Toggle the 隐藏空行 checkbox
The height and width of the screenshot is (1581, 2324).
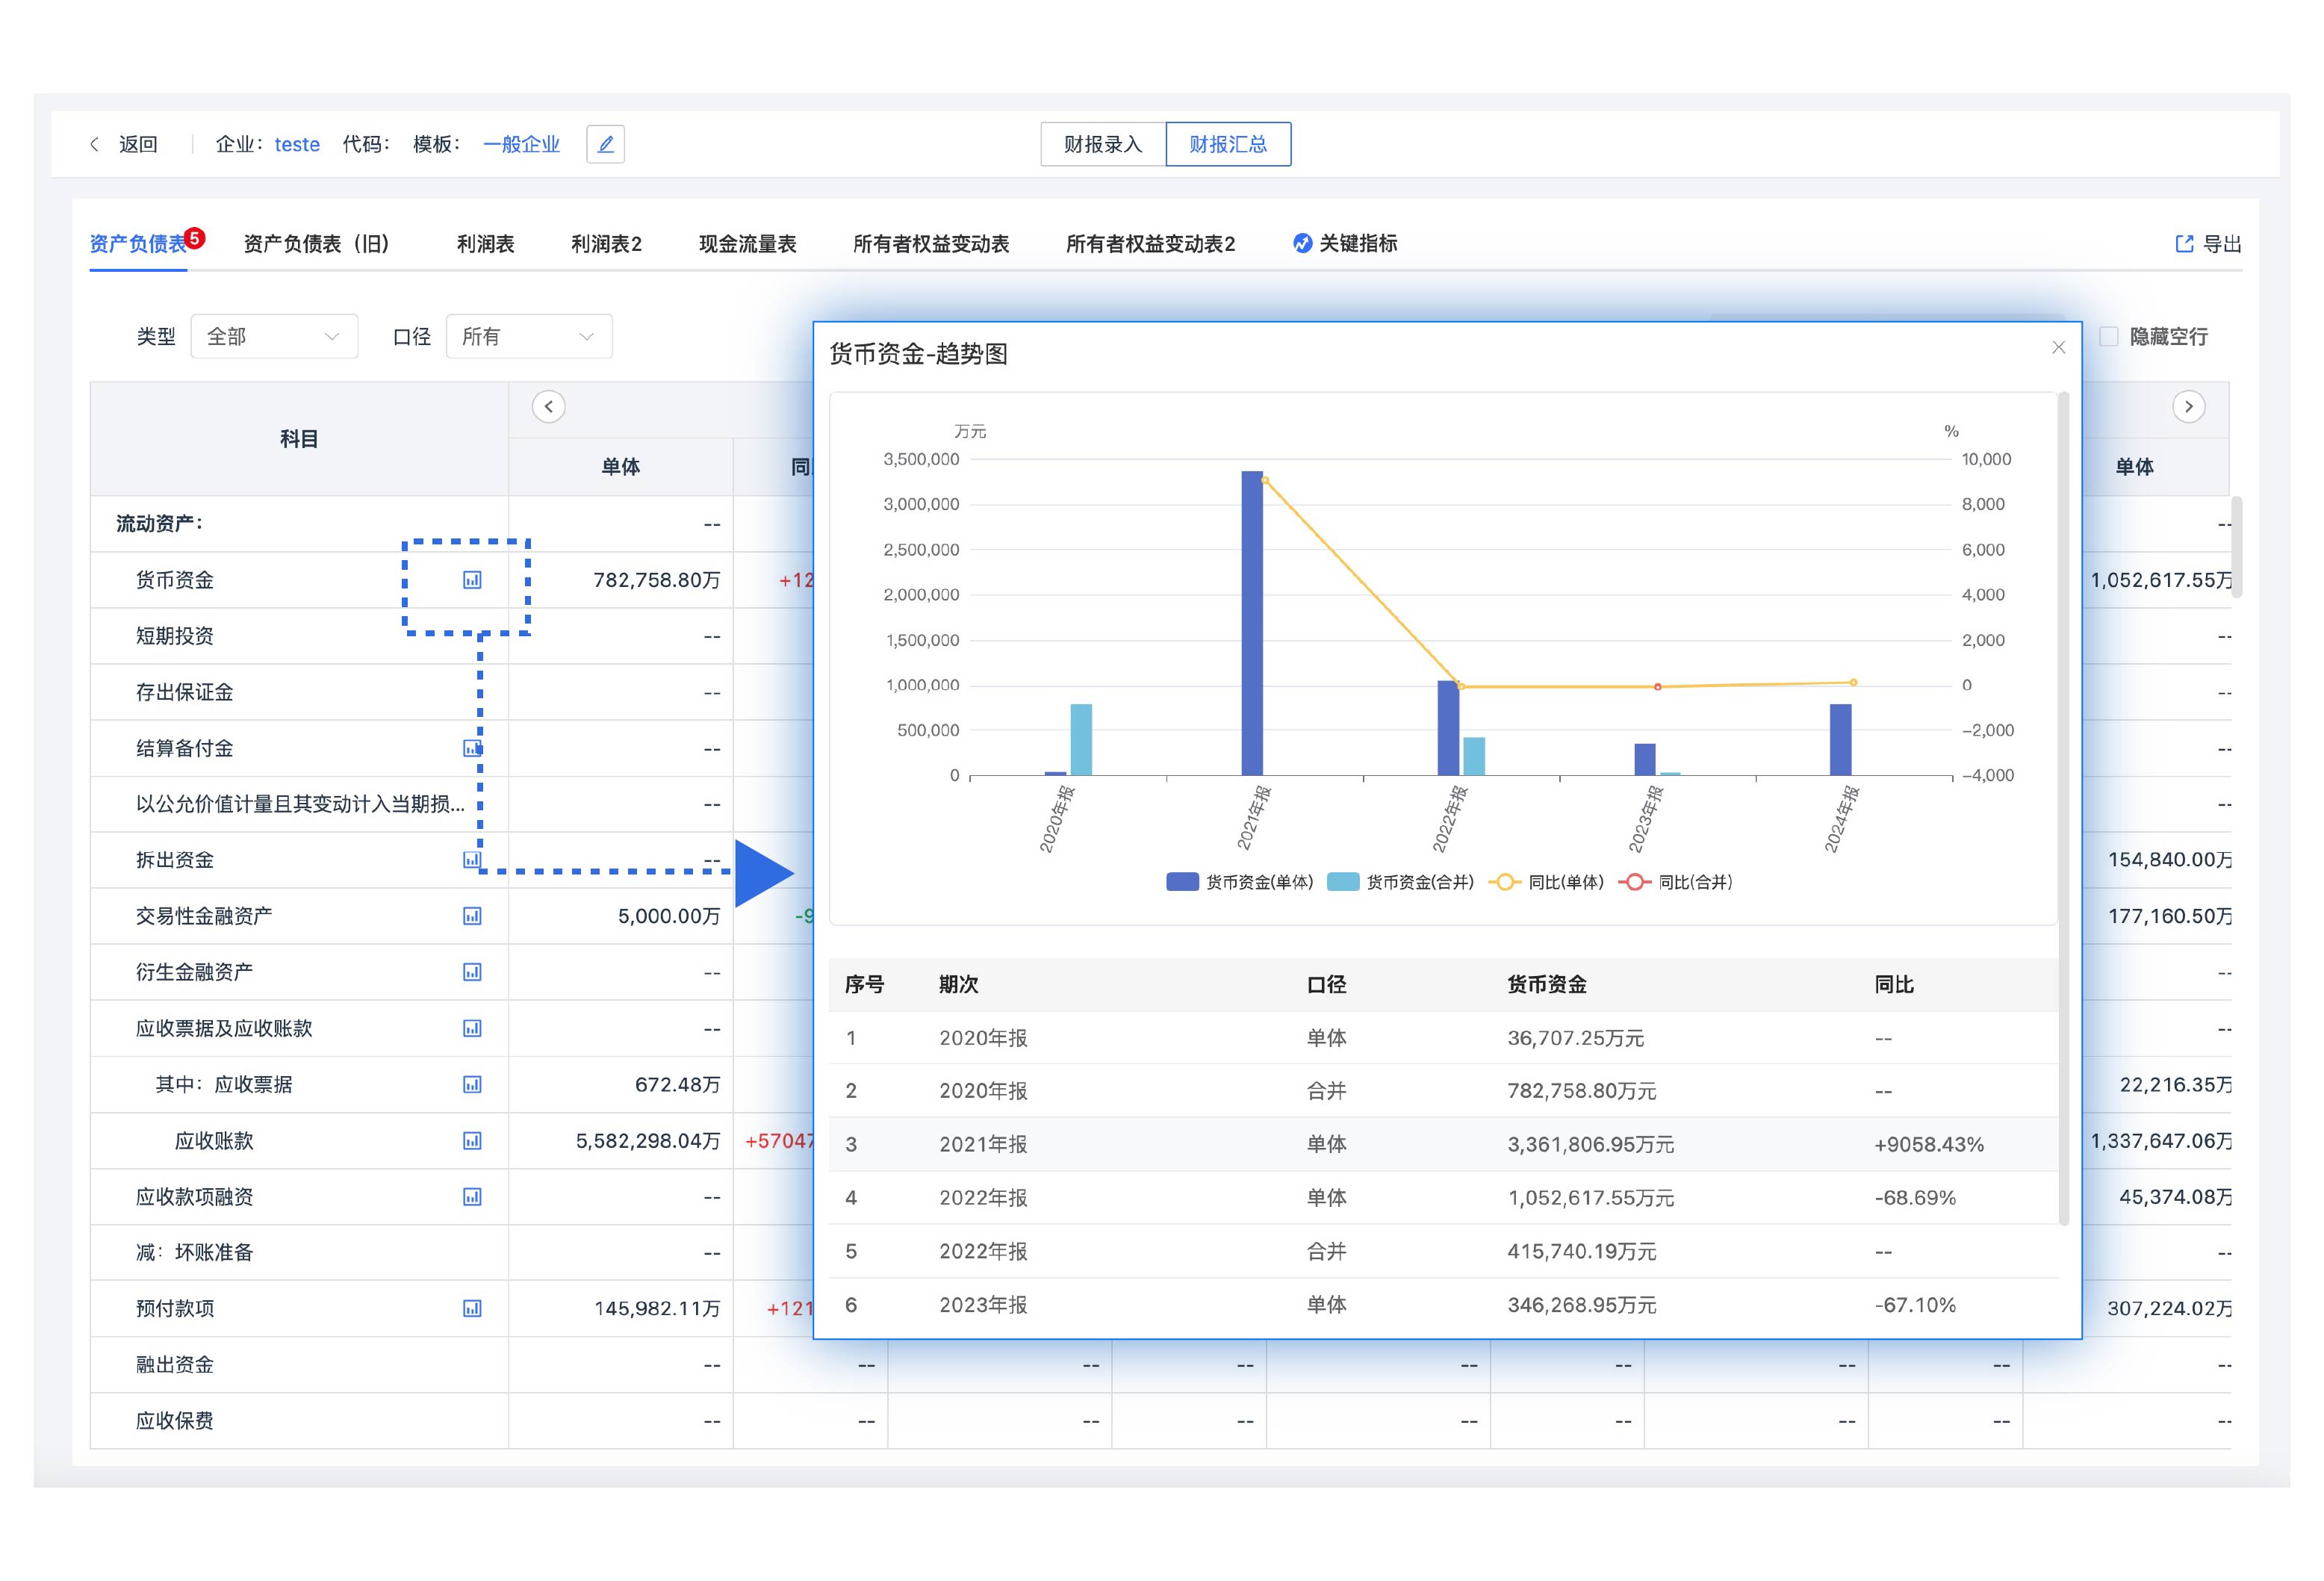point(2108,337)
